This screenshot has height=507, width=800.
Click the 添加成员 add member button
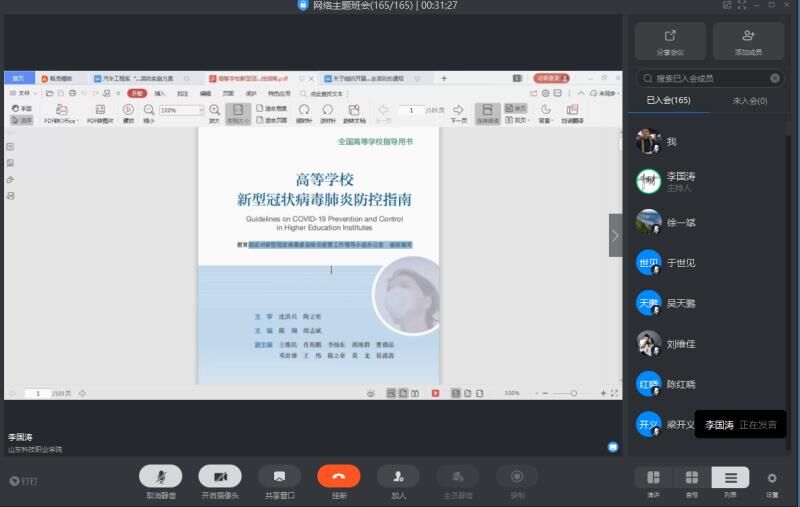pyautogui.click(x=748, y=41)
